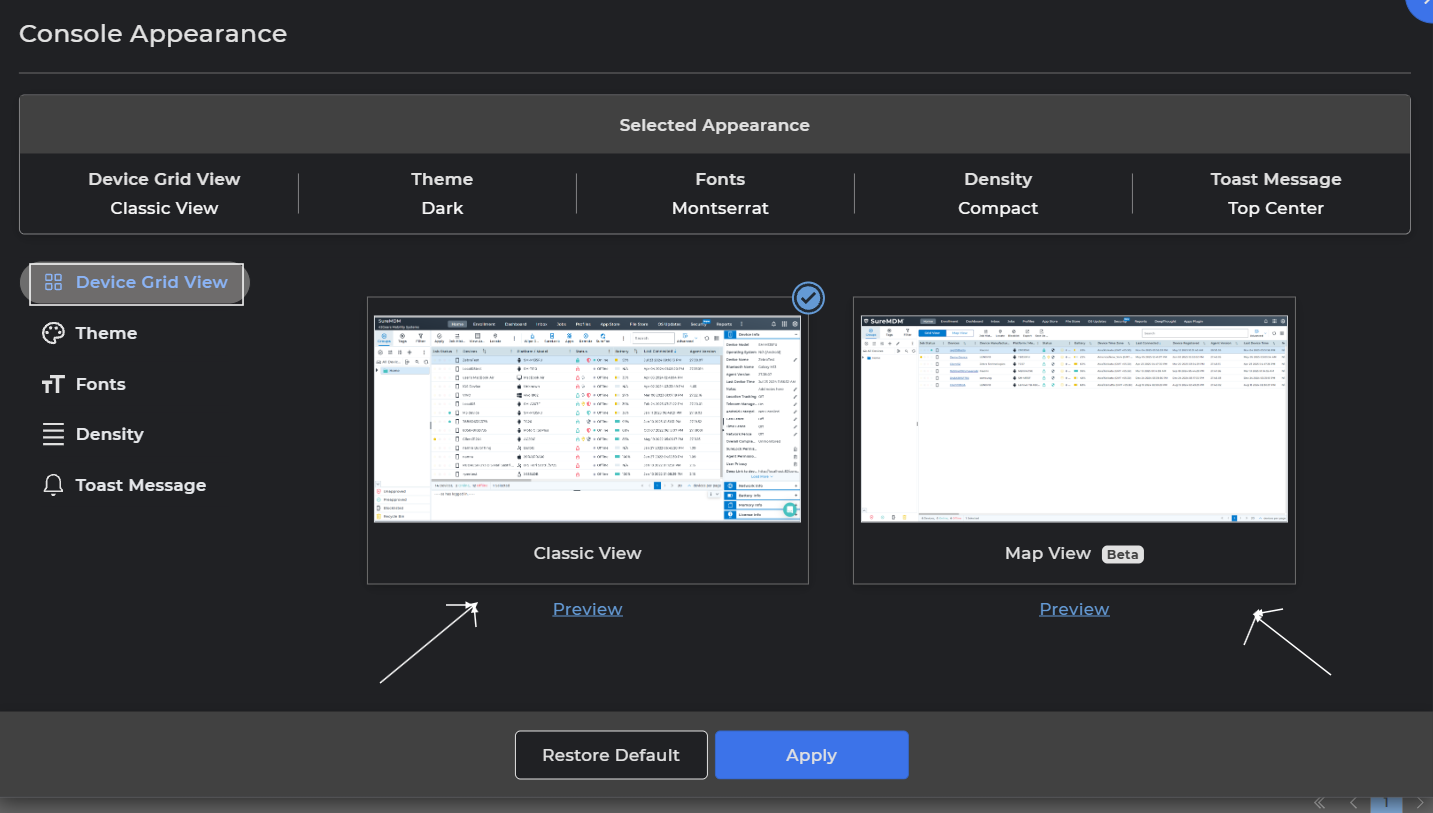Click the text-size icon for Fonts

pyautogui.click(x=53, y=384)
